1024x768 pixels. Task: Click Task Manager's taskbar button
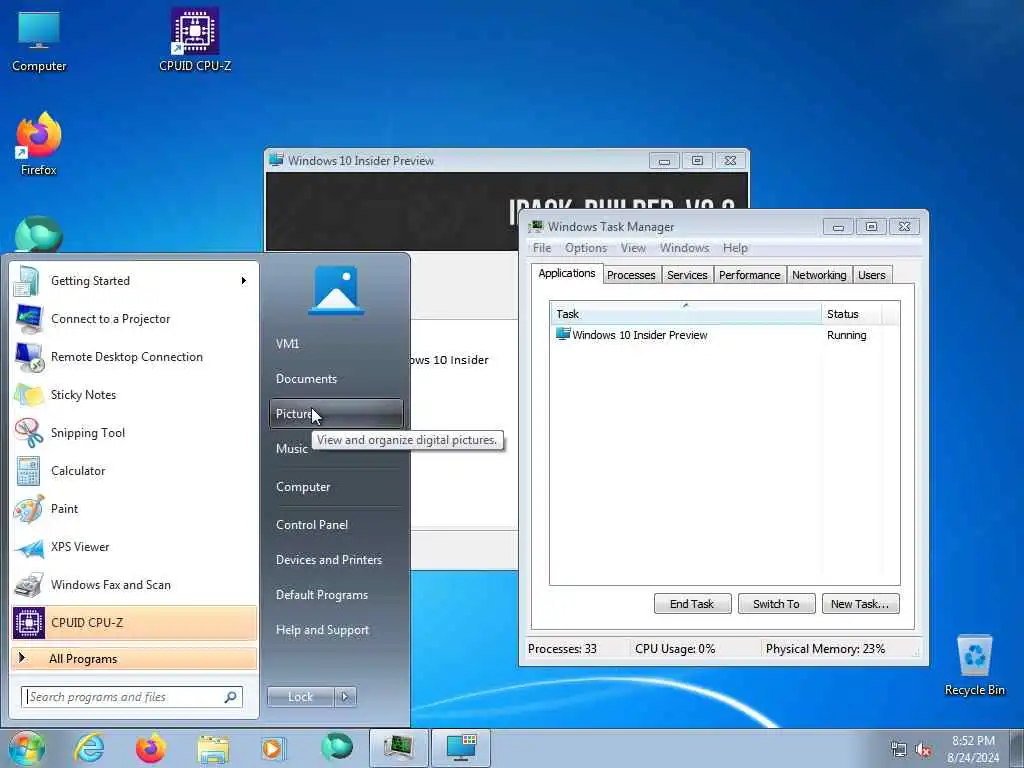coord(399,748)
